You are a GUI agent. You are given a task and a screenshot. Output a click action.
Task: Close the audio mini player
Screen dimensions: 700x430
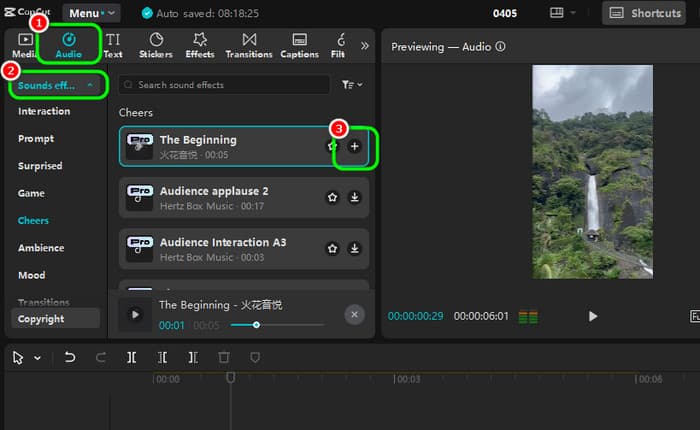coord(354,314)
